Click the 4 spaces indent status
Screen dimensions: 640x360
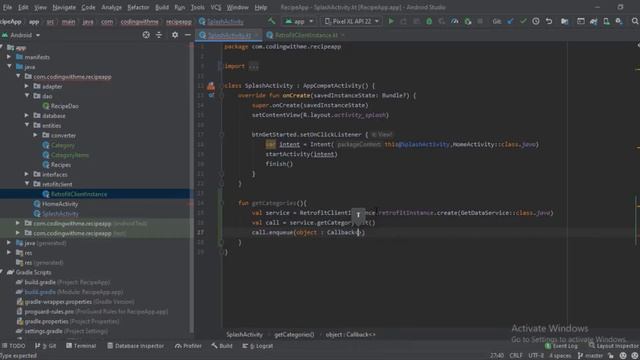click(560, 356)
